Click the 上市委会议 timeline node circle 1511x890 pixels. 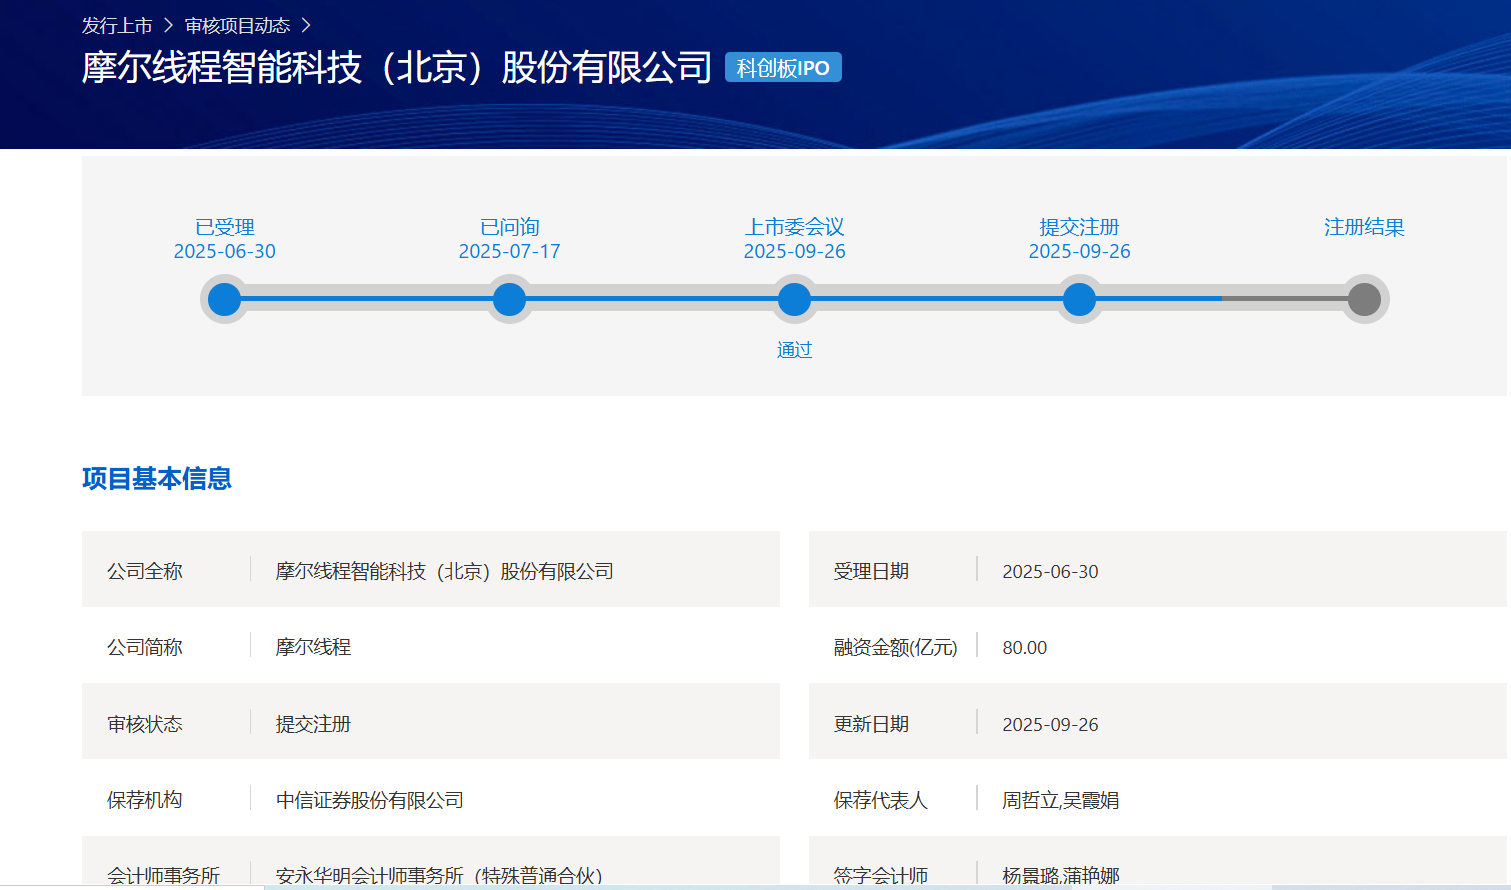pos(795,299)
